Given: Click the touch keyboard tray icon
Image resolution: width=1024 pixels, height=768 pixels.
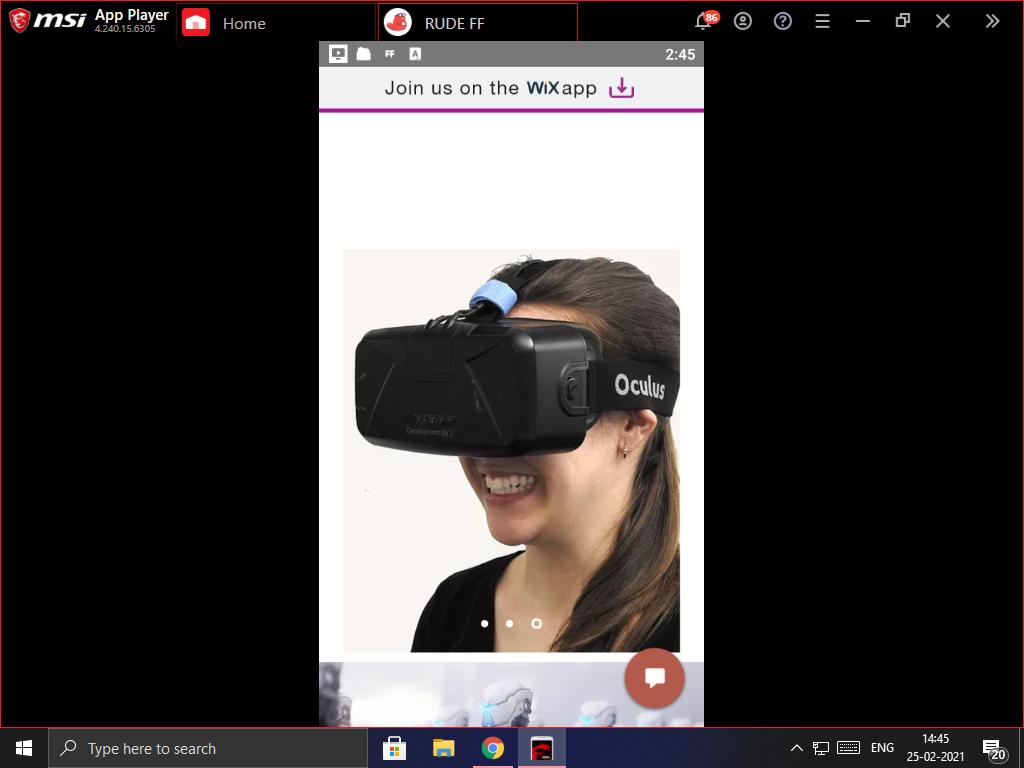Looking at the screenshot, I should [848, 748].
